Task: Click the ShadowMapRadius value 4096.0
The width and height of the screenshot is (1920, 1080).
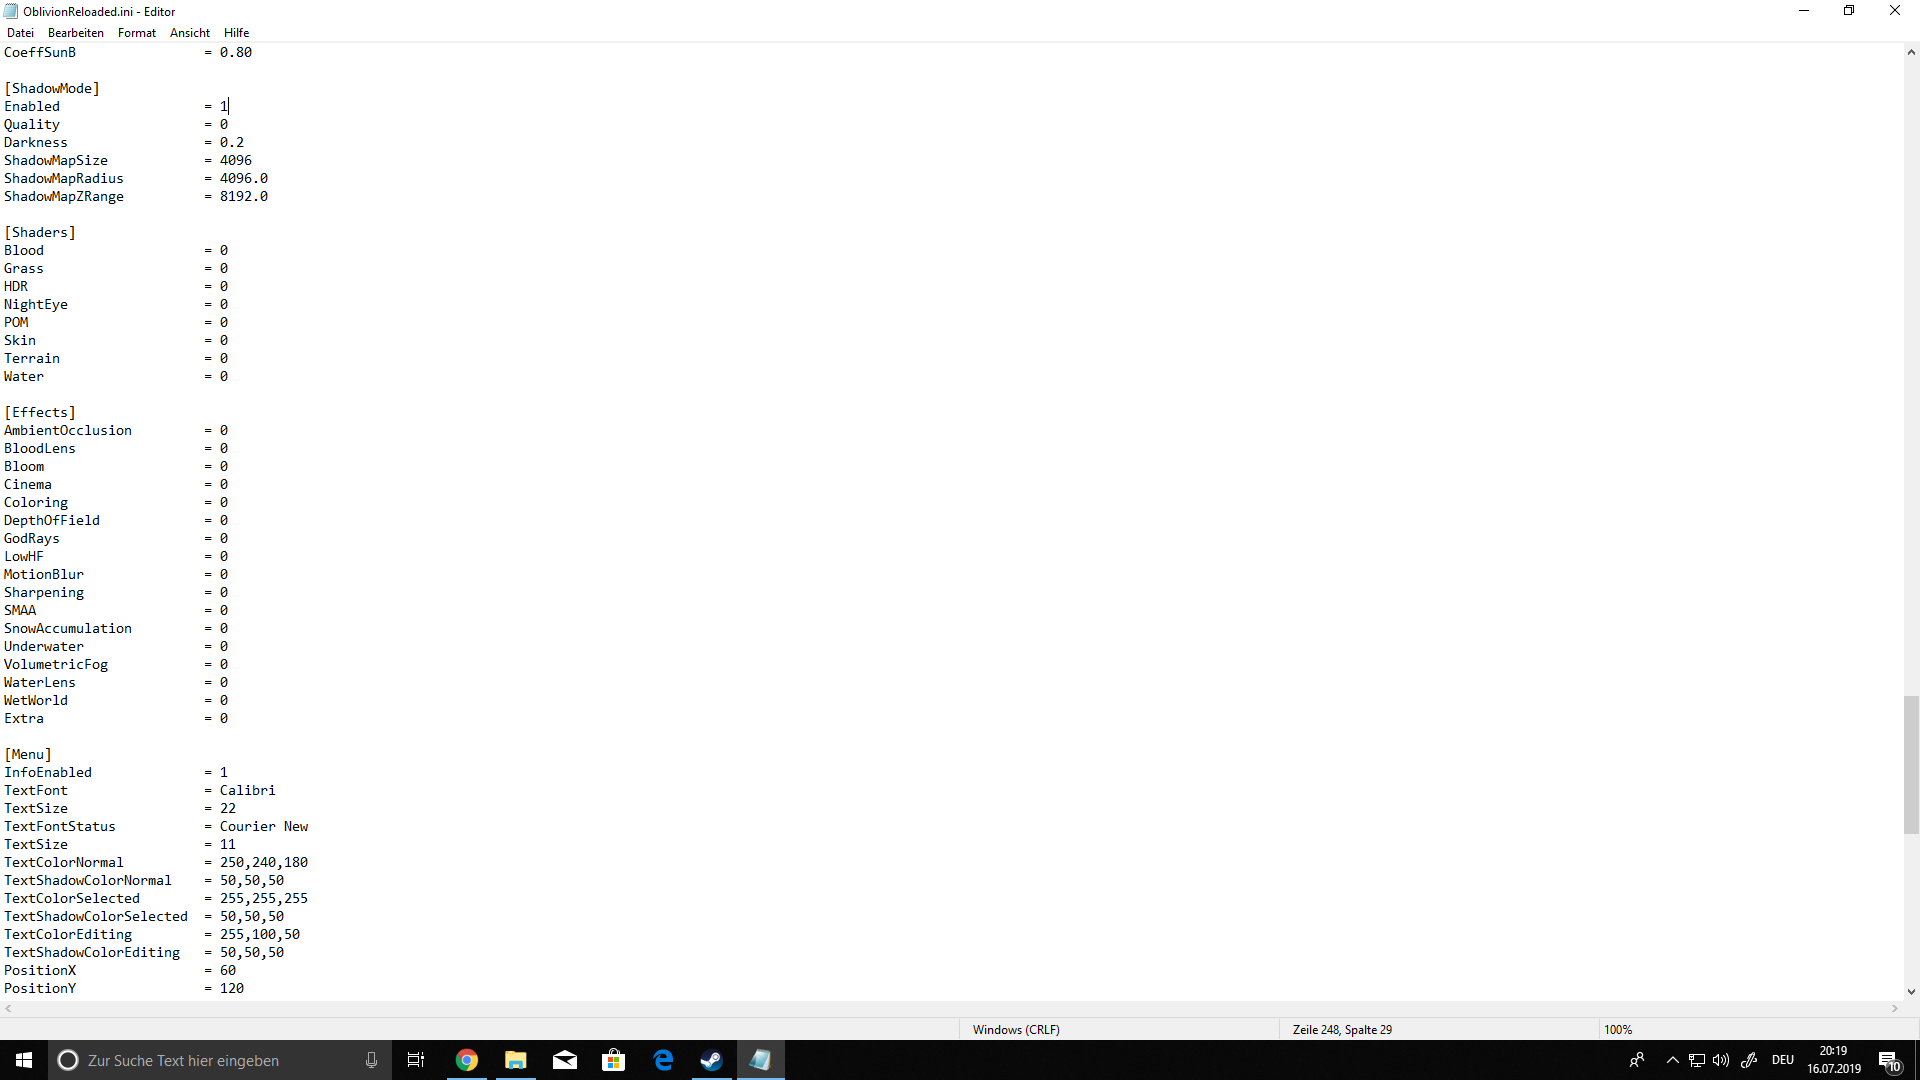Action: tap(244, 178)
